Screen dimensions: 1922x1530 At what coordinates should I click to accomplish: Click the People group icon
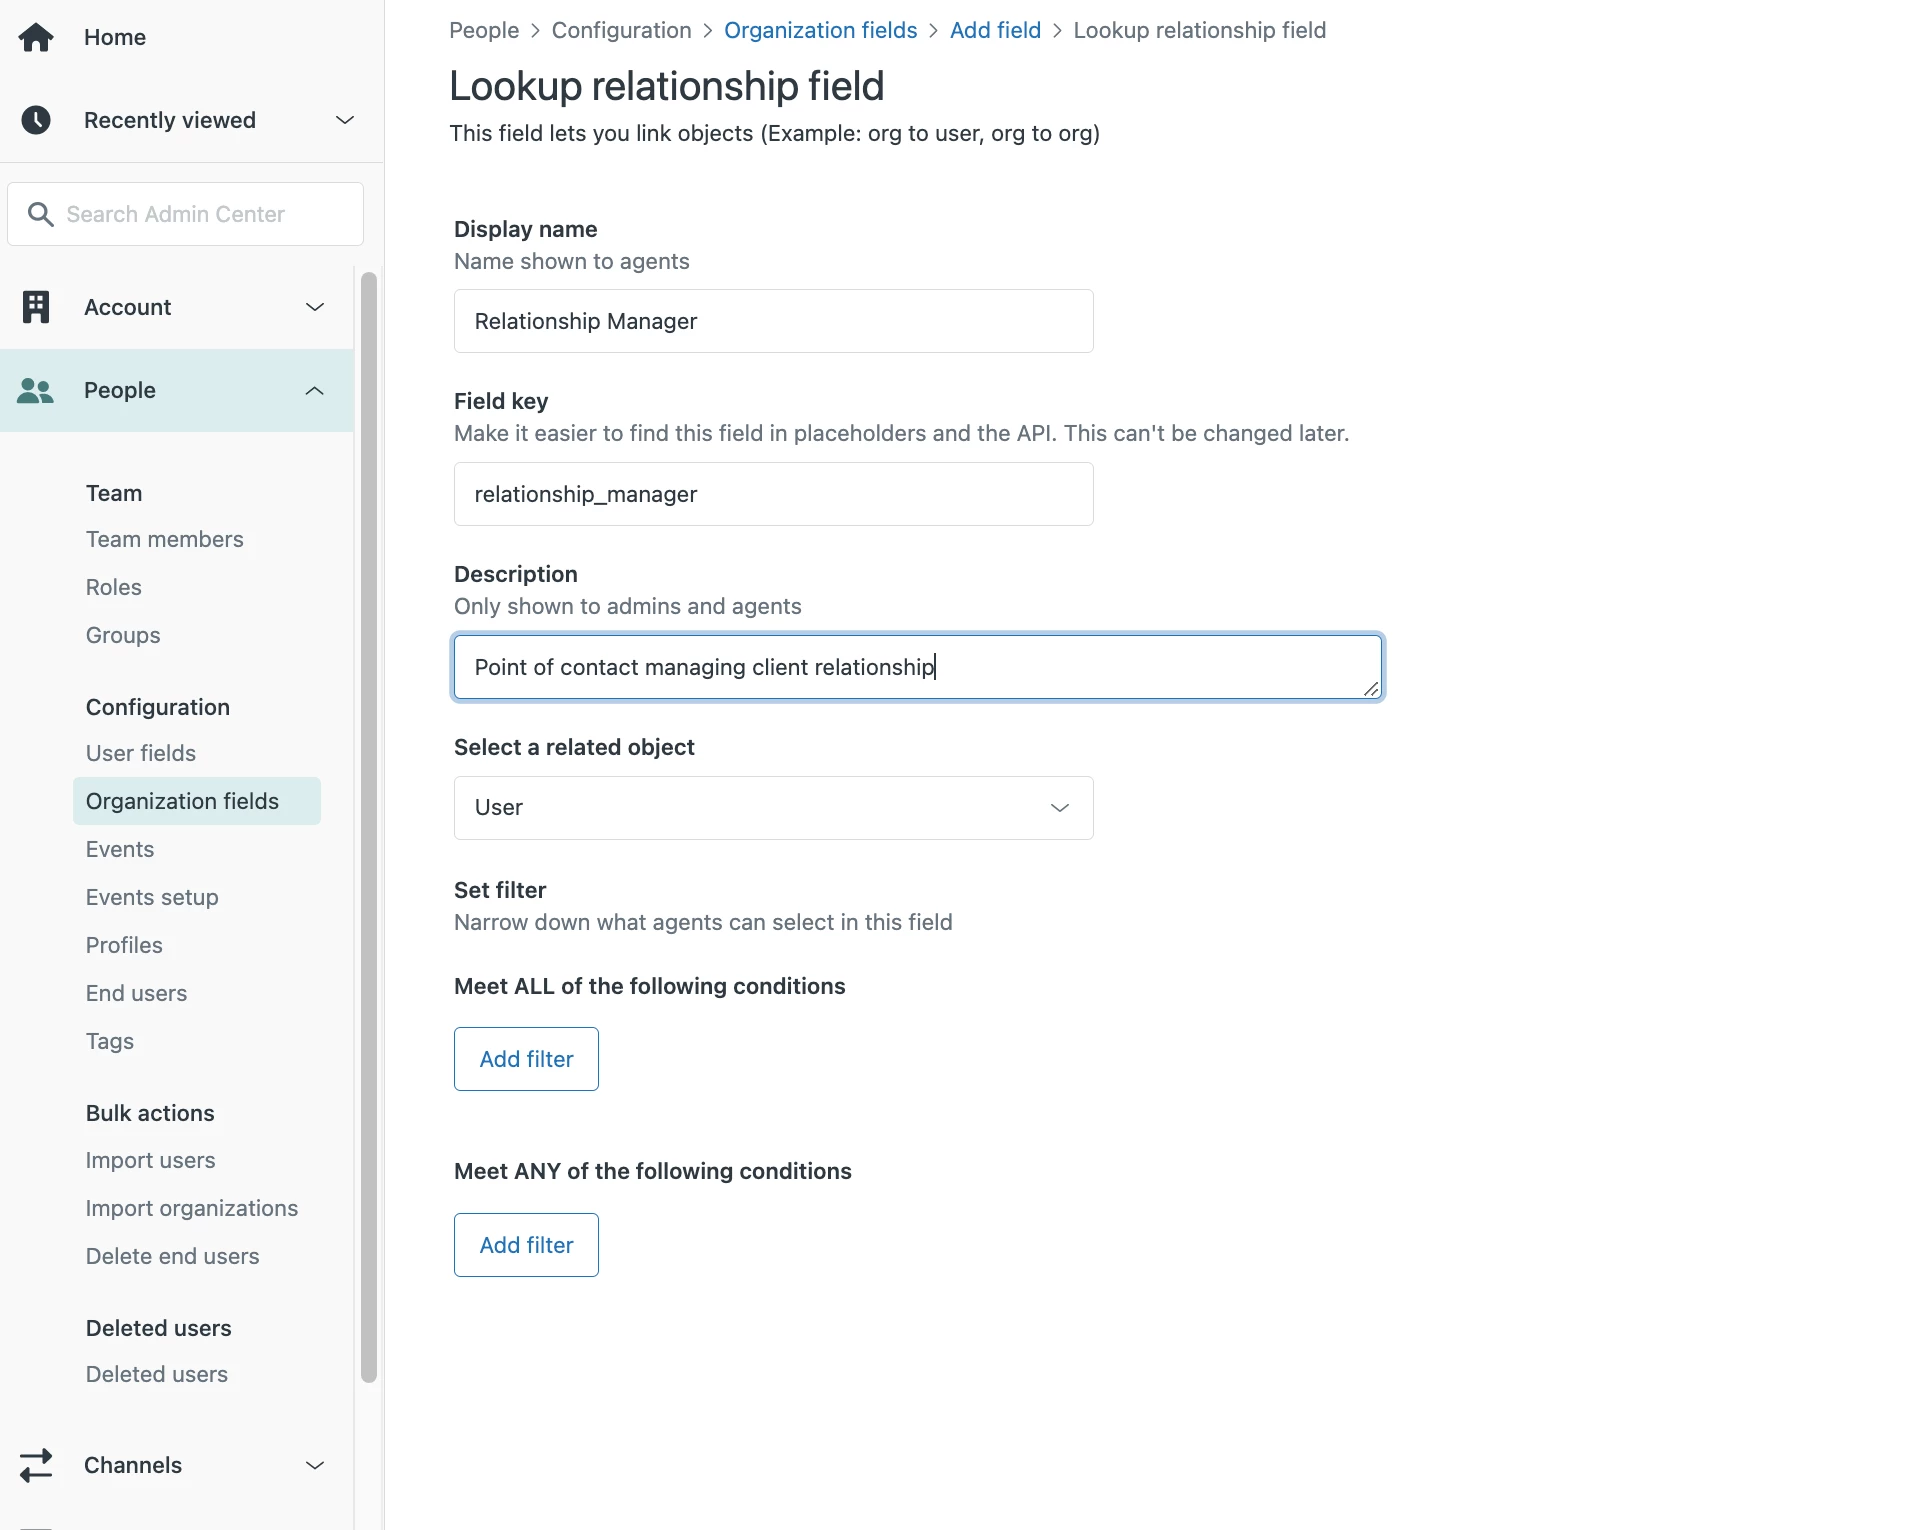[x=36, y=391]
